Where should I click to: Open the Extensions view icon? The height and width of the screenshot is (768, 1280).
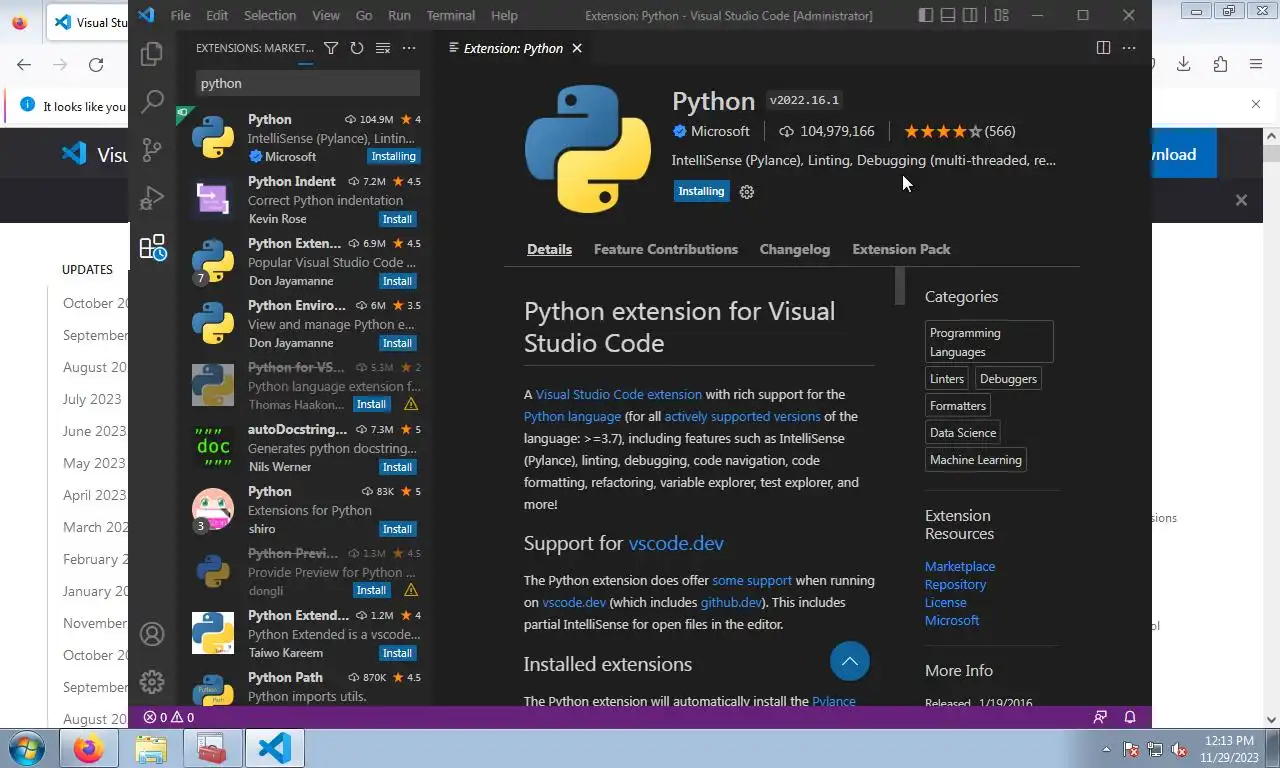tap(152, 247)
